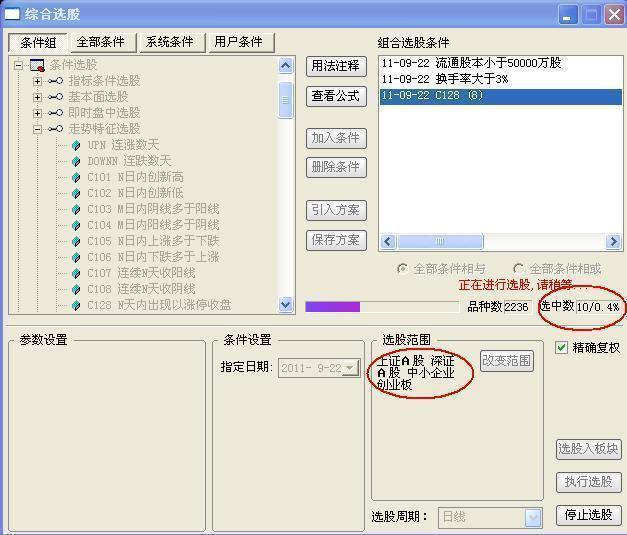Screen dimensions: 627x535
Task: Click the 停止选股 button
Action: click(x=587, y=515)
